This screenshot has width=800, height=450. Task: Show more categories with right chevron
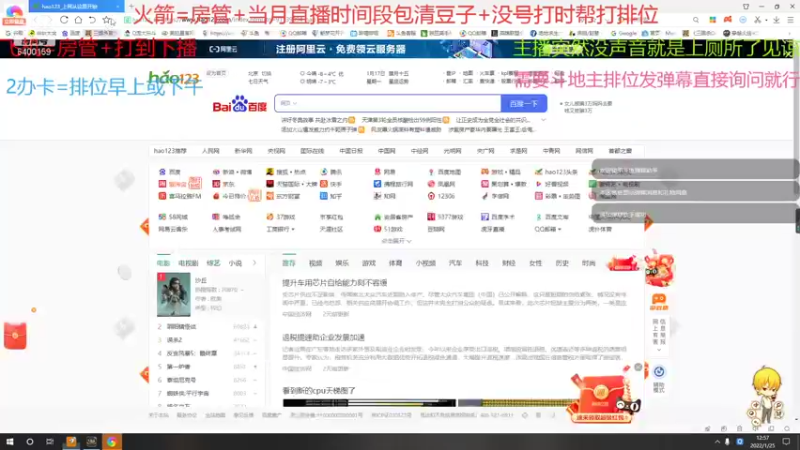click(x=255, y=263)
